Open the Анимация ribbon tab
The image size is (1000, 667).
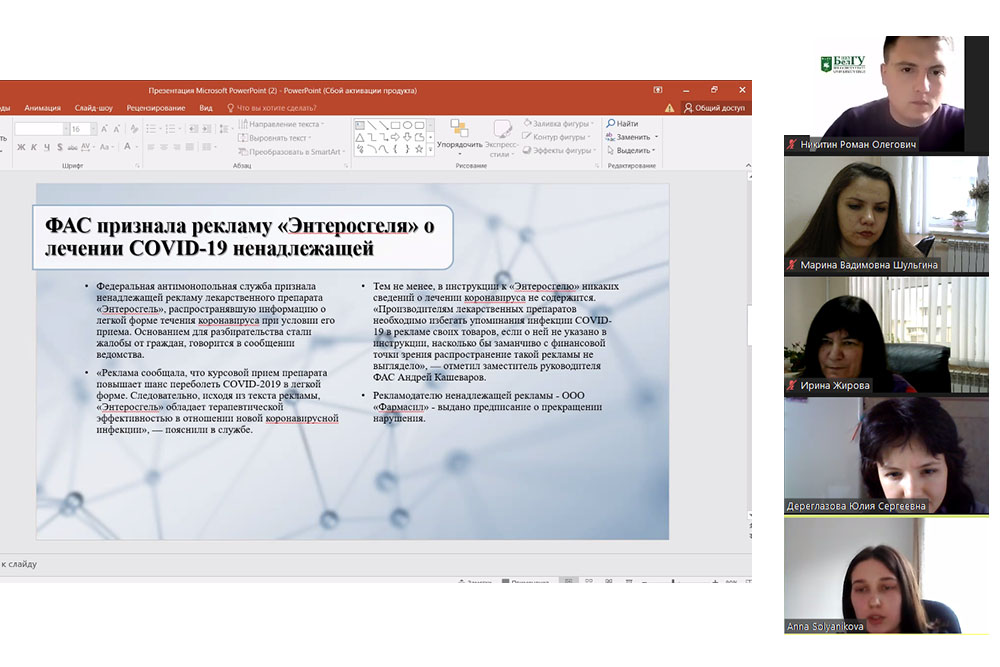point(42,108)
